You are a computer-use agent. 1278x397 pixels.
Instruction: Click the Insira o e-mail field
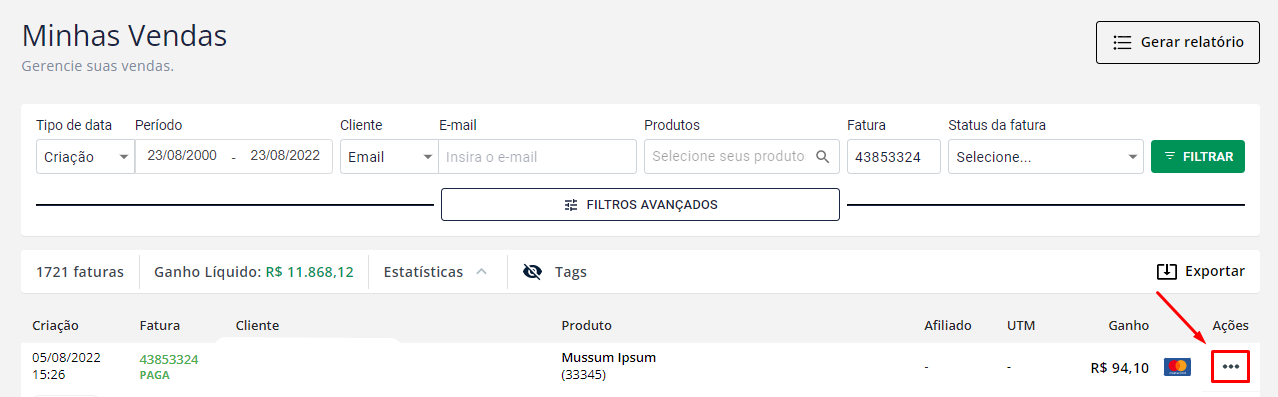coord(537,156)
